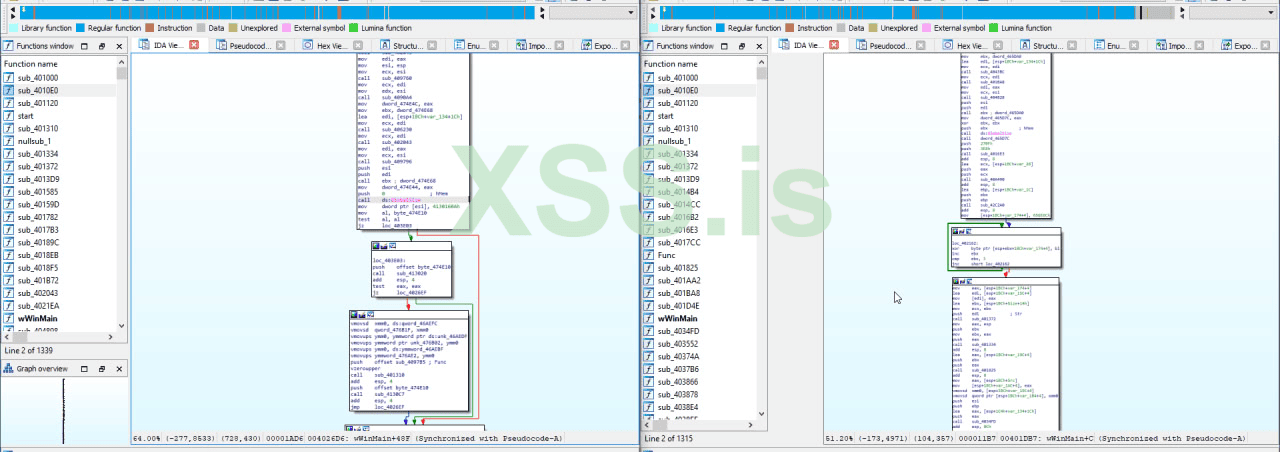Switch to left Pseudocode tab
This screenshot has width=1280, height=452.
[248, 46]
